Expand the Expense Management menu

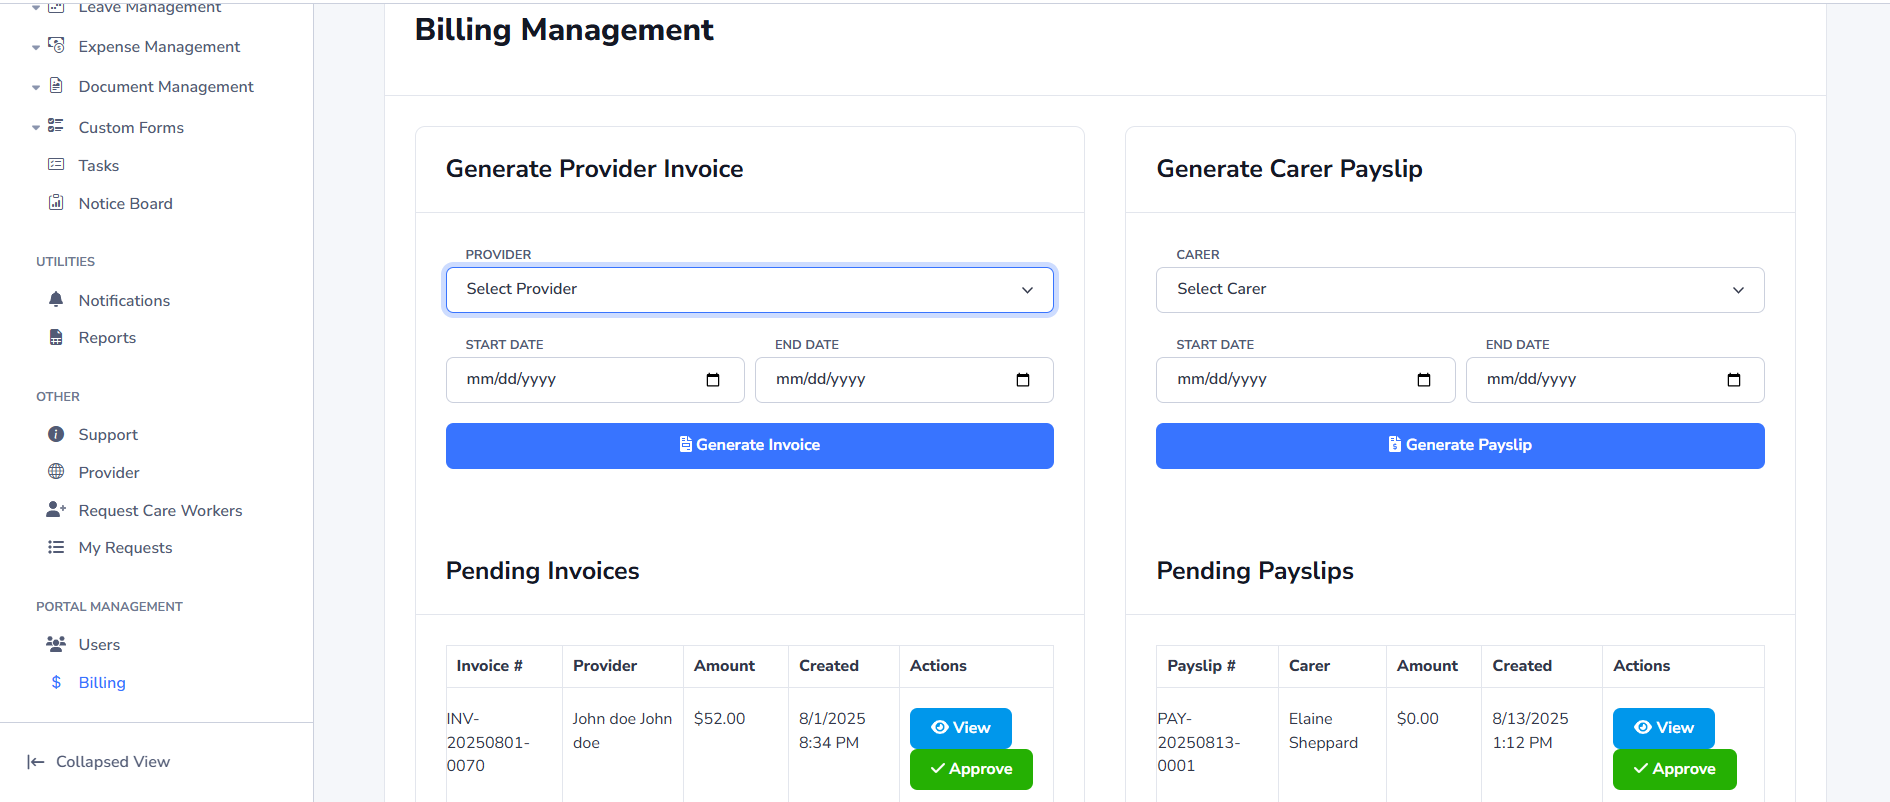tap(159, 47)
